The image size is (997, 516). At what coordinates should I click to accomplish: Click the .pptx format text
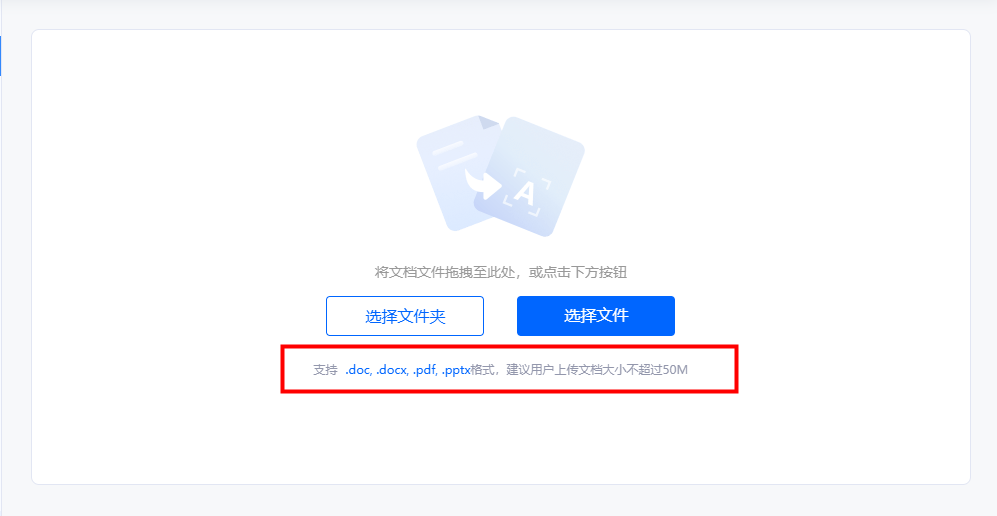coord(455,370)
